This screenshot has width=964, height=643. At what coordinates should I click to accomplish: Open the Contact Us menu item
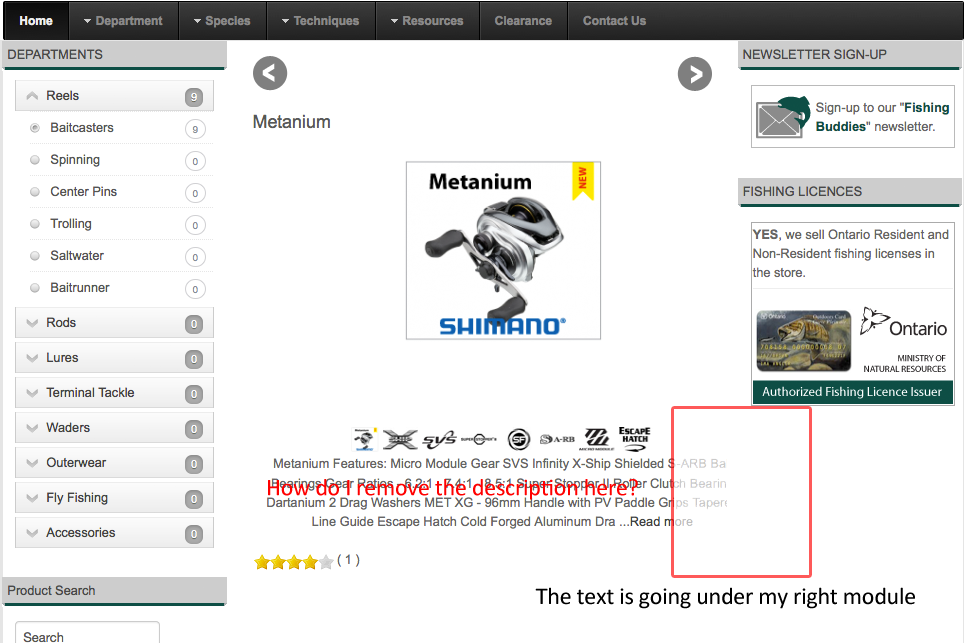tap(614, 21)
